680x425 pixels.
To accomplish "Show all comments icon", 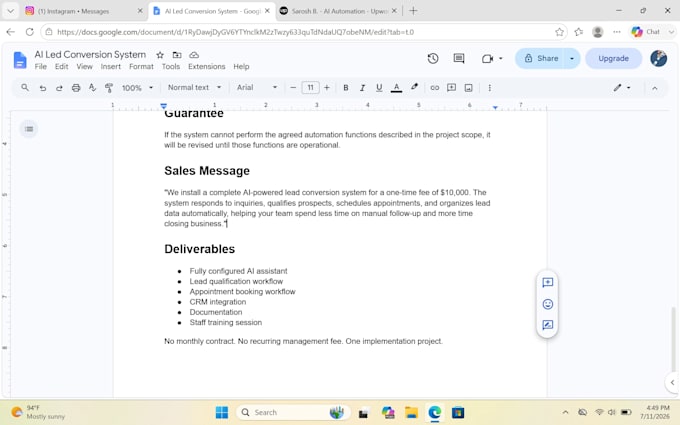I will click(459, 59).
